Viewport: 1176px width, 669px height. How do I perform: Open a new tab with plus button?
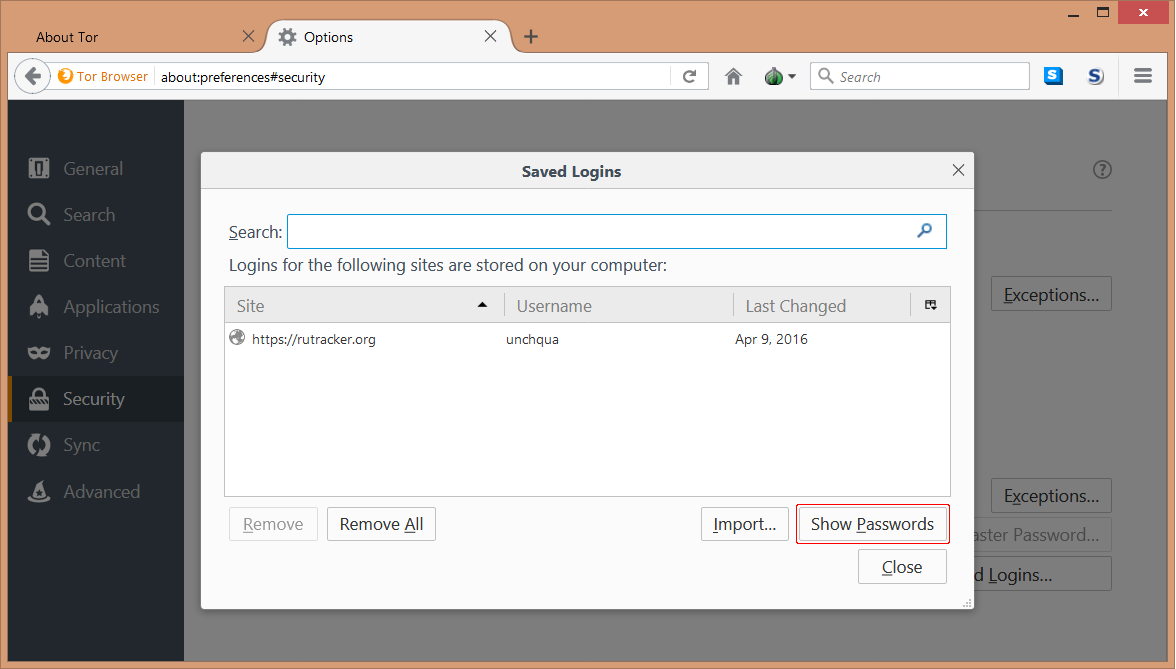[531, 37]
